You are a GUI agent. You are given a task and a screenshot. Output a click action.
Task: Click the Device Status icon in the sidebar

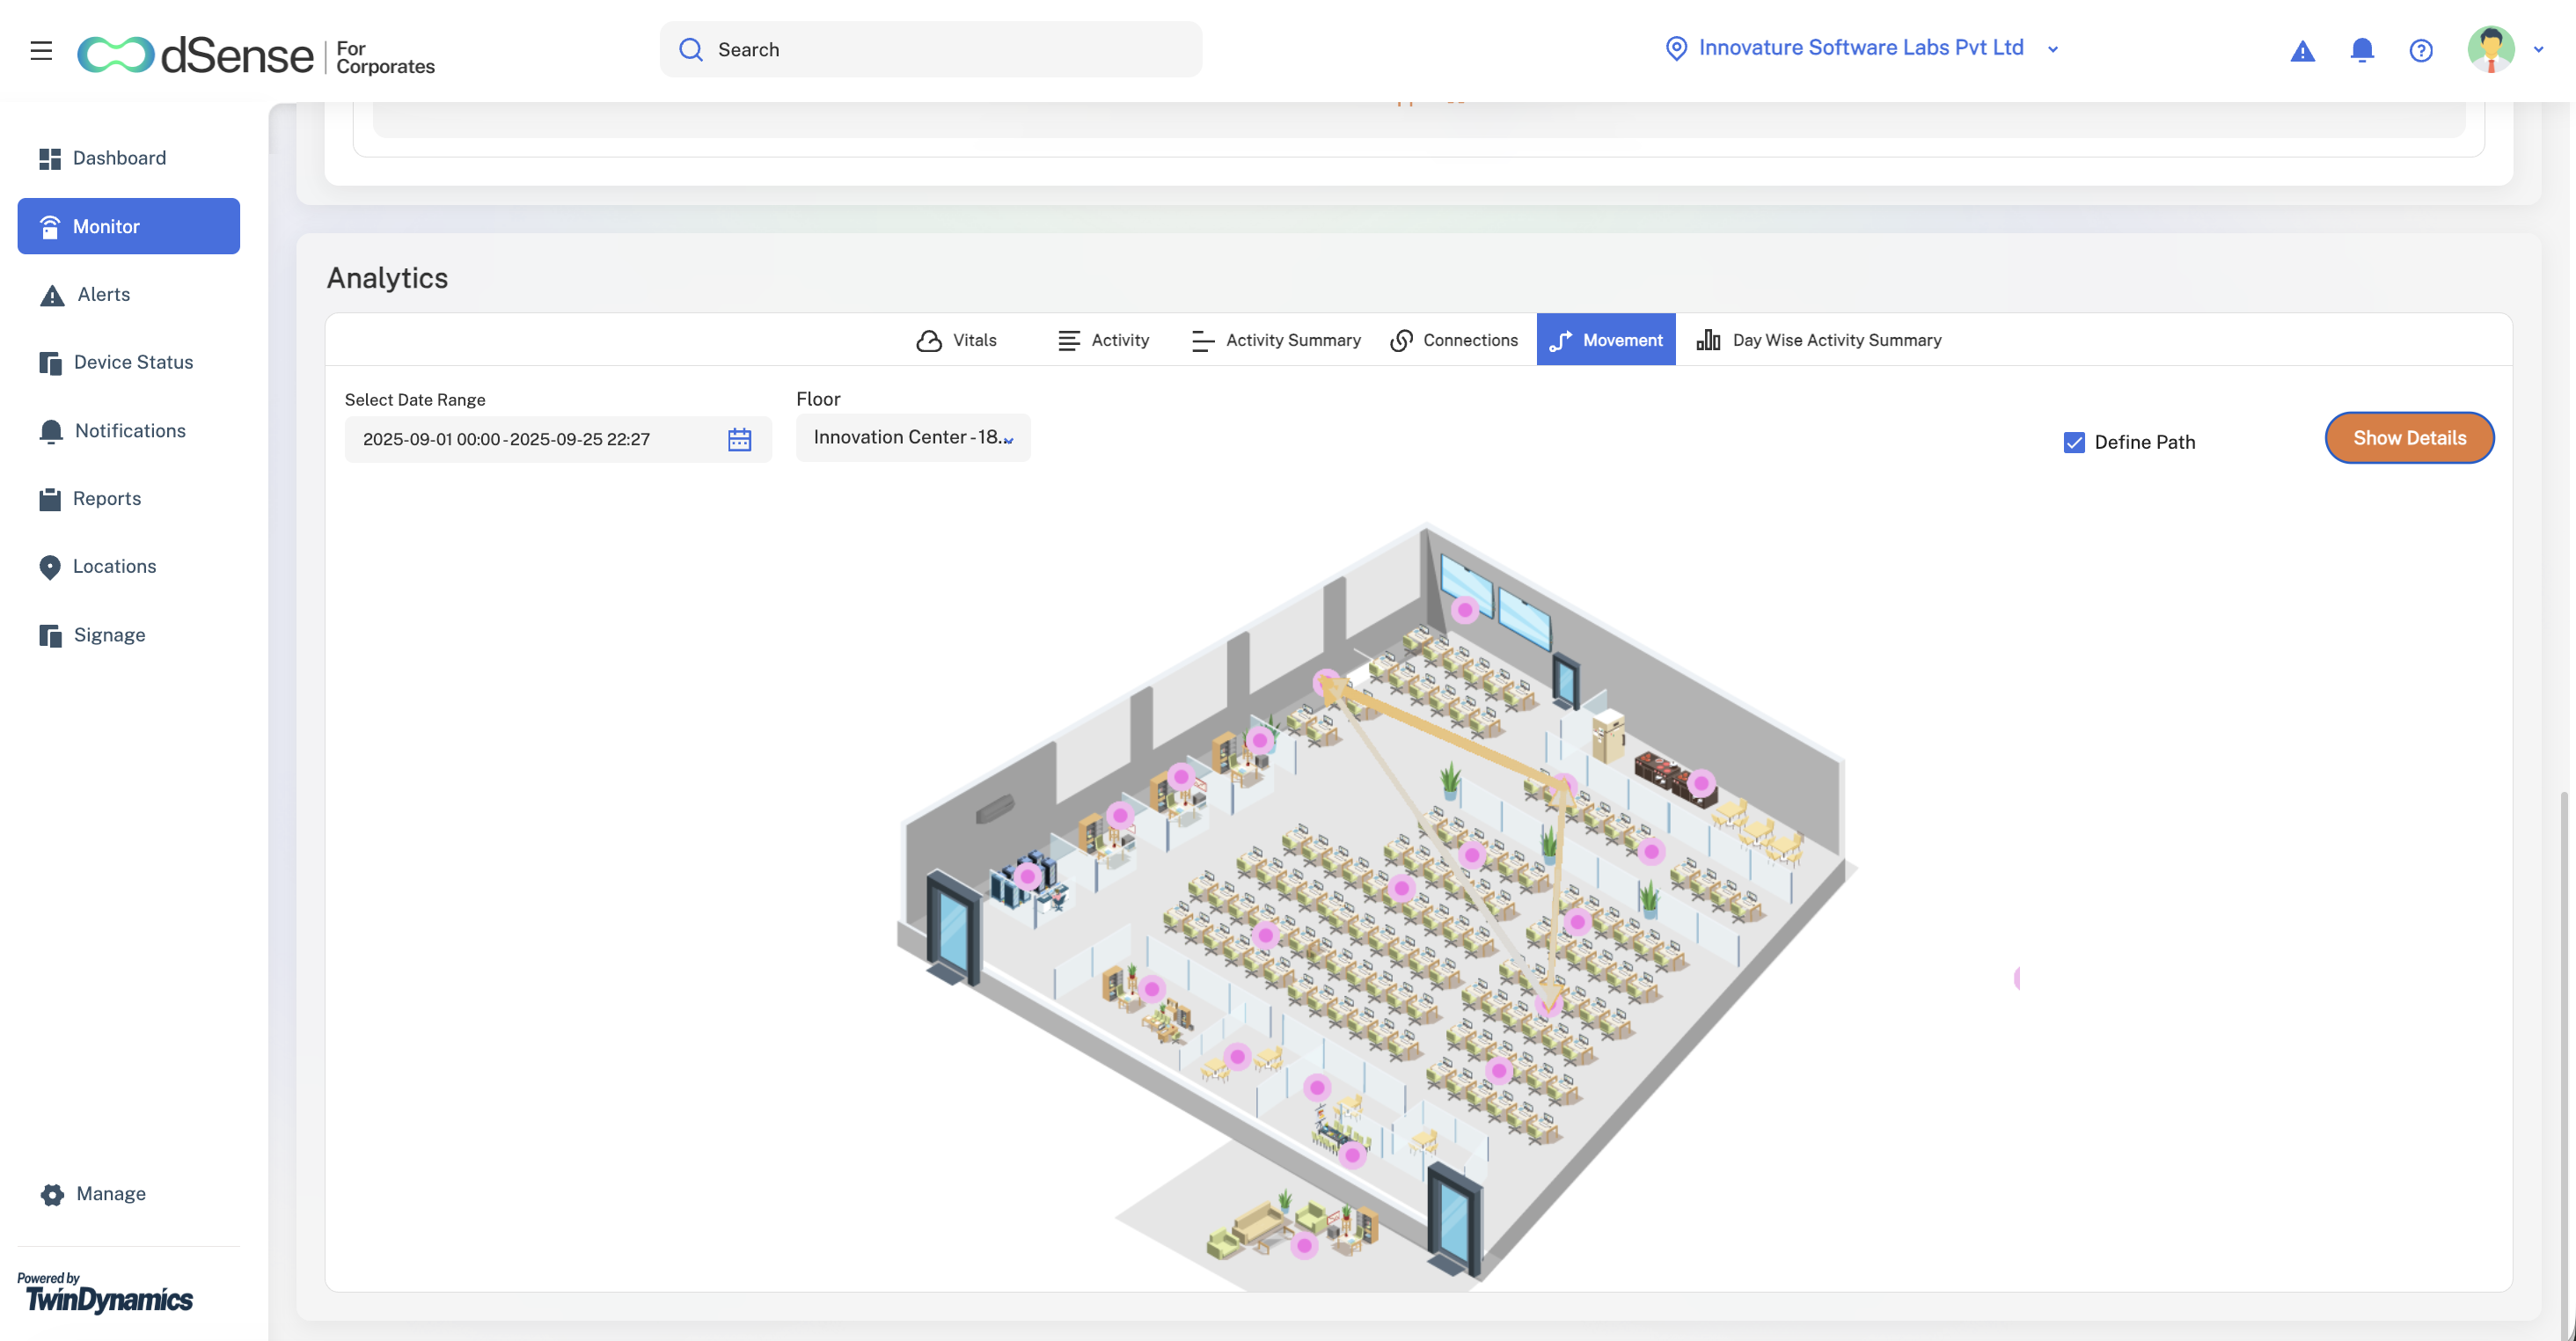pyautogui.click(x=50, y=363)
